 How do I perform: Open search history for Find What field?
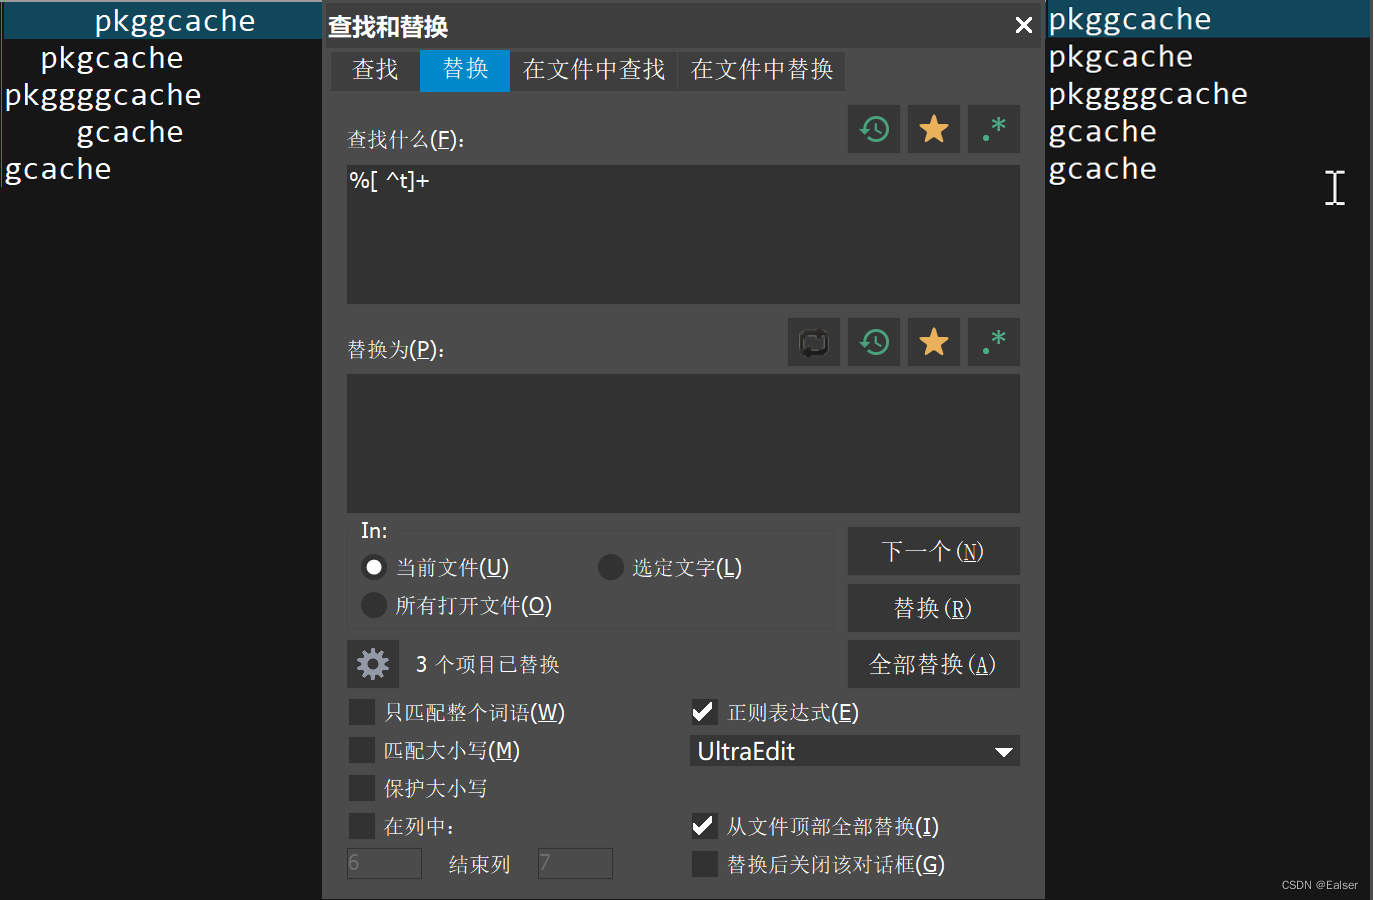click(x=874, y=129)
